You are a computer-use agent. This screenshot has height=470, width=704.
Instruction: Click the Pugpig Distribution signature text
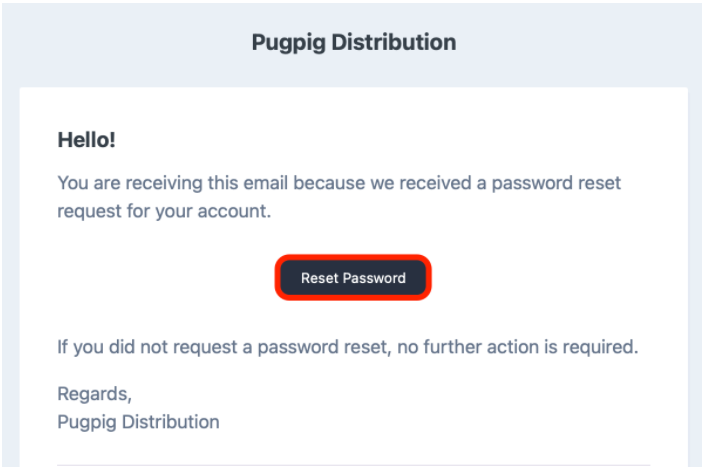click(138, 422)
